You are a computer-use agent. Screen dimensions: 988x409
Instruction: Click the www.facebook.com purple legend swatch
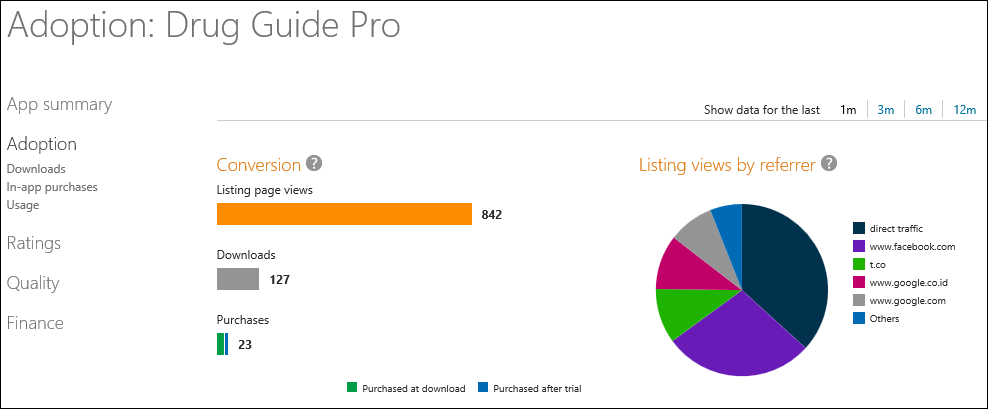click(858, 246)
